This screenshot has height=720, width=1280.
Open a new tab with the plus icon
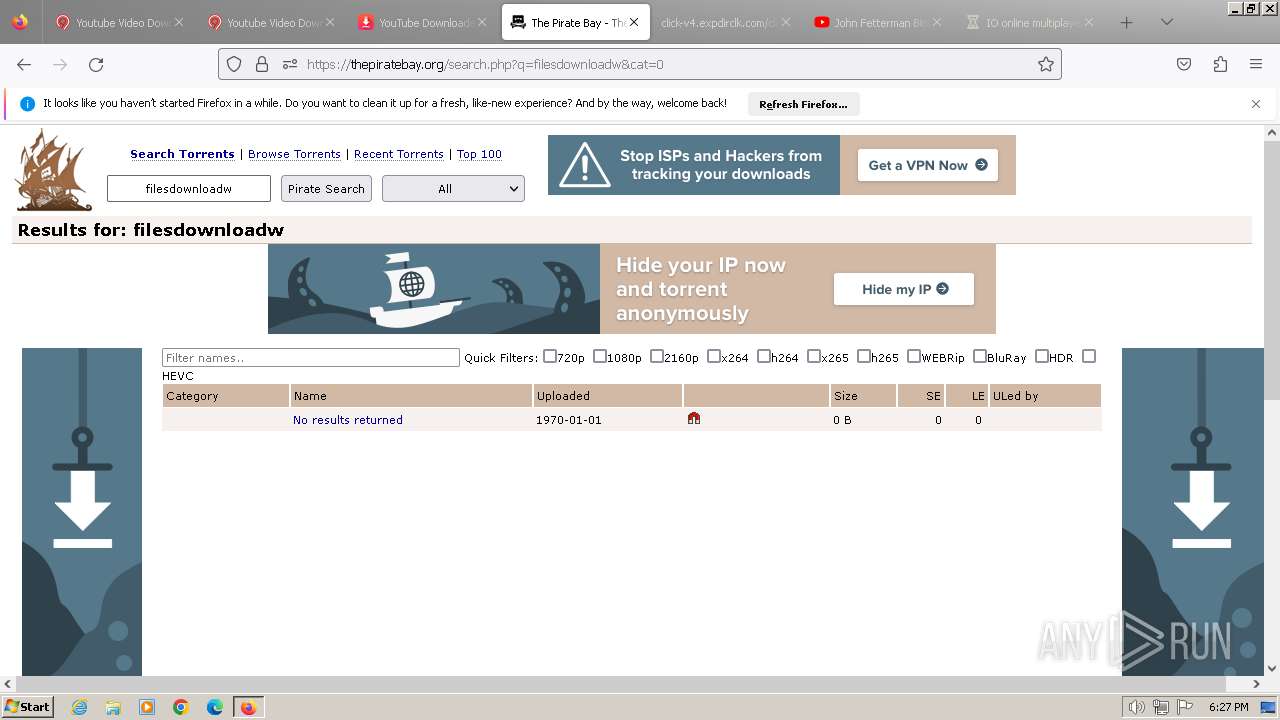pos(1127,22)
